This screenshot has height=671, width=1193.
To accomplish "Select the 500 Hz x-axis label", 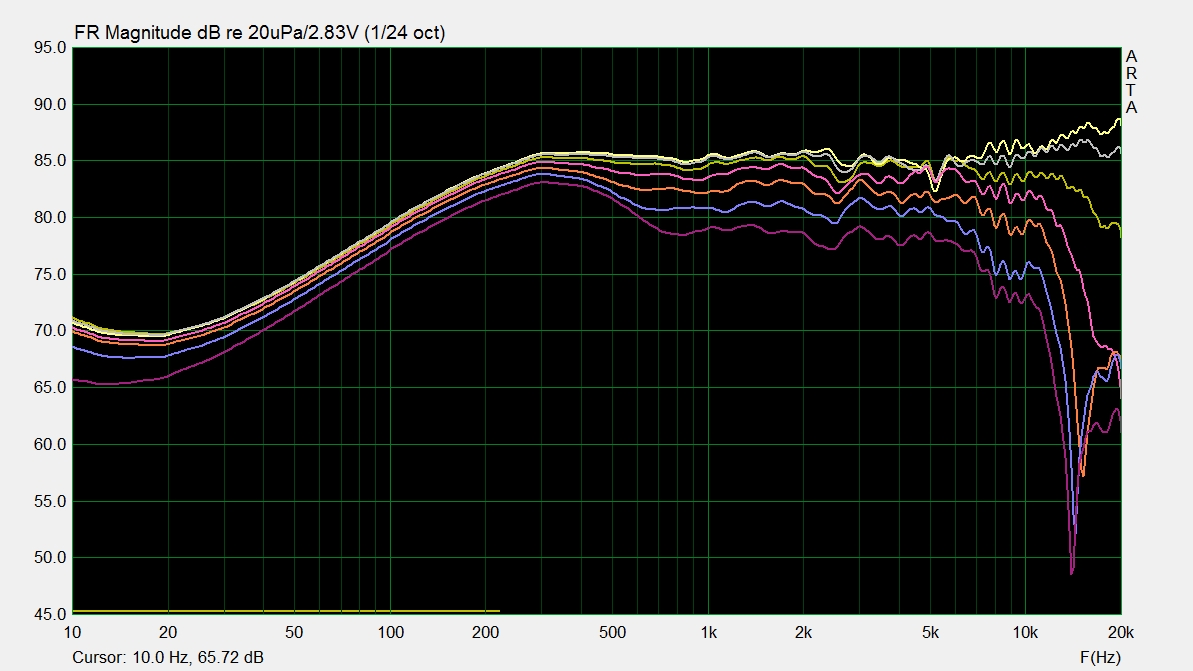I will click(x=612, y=632).
